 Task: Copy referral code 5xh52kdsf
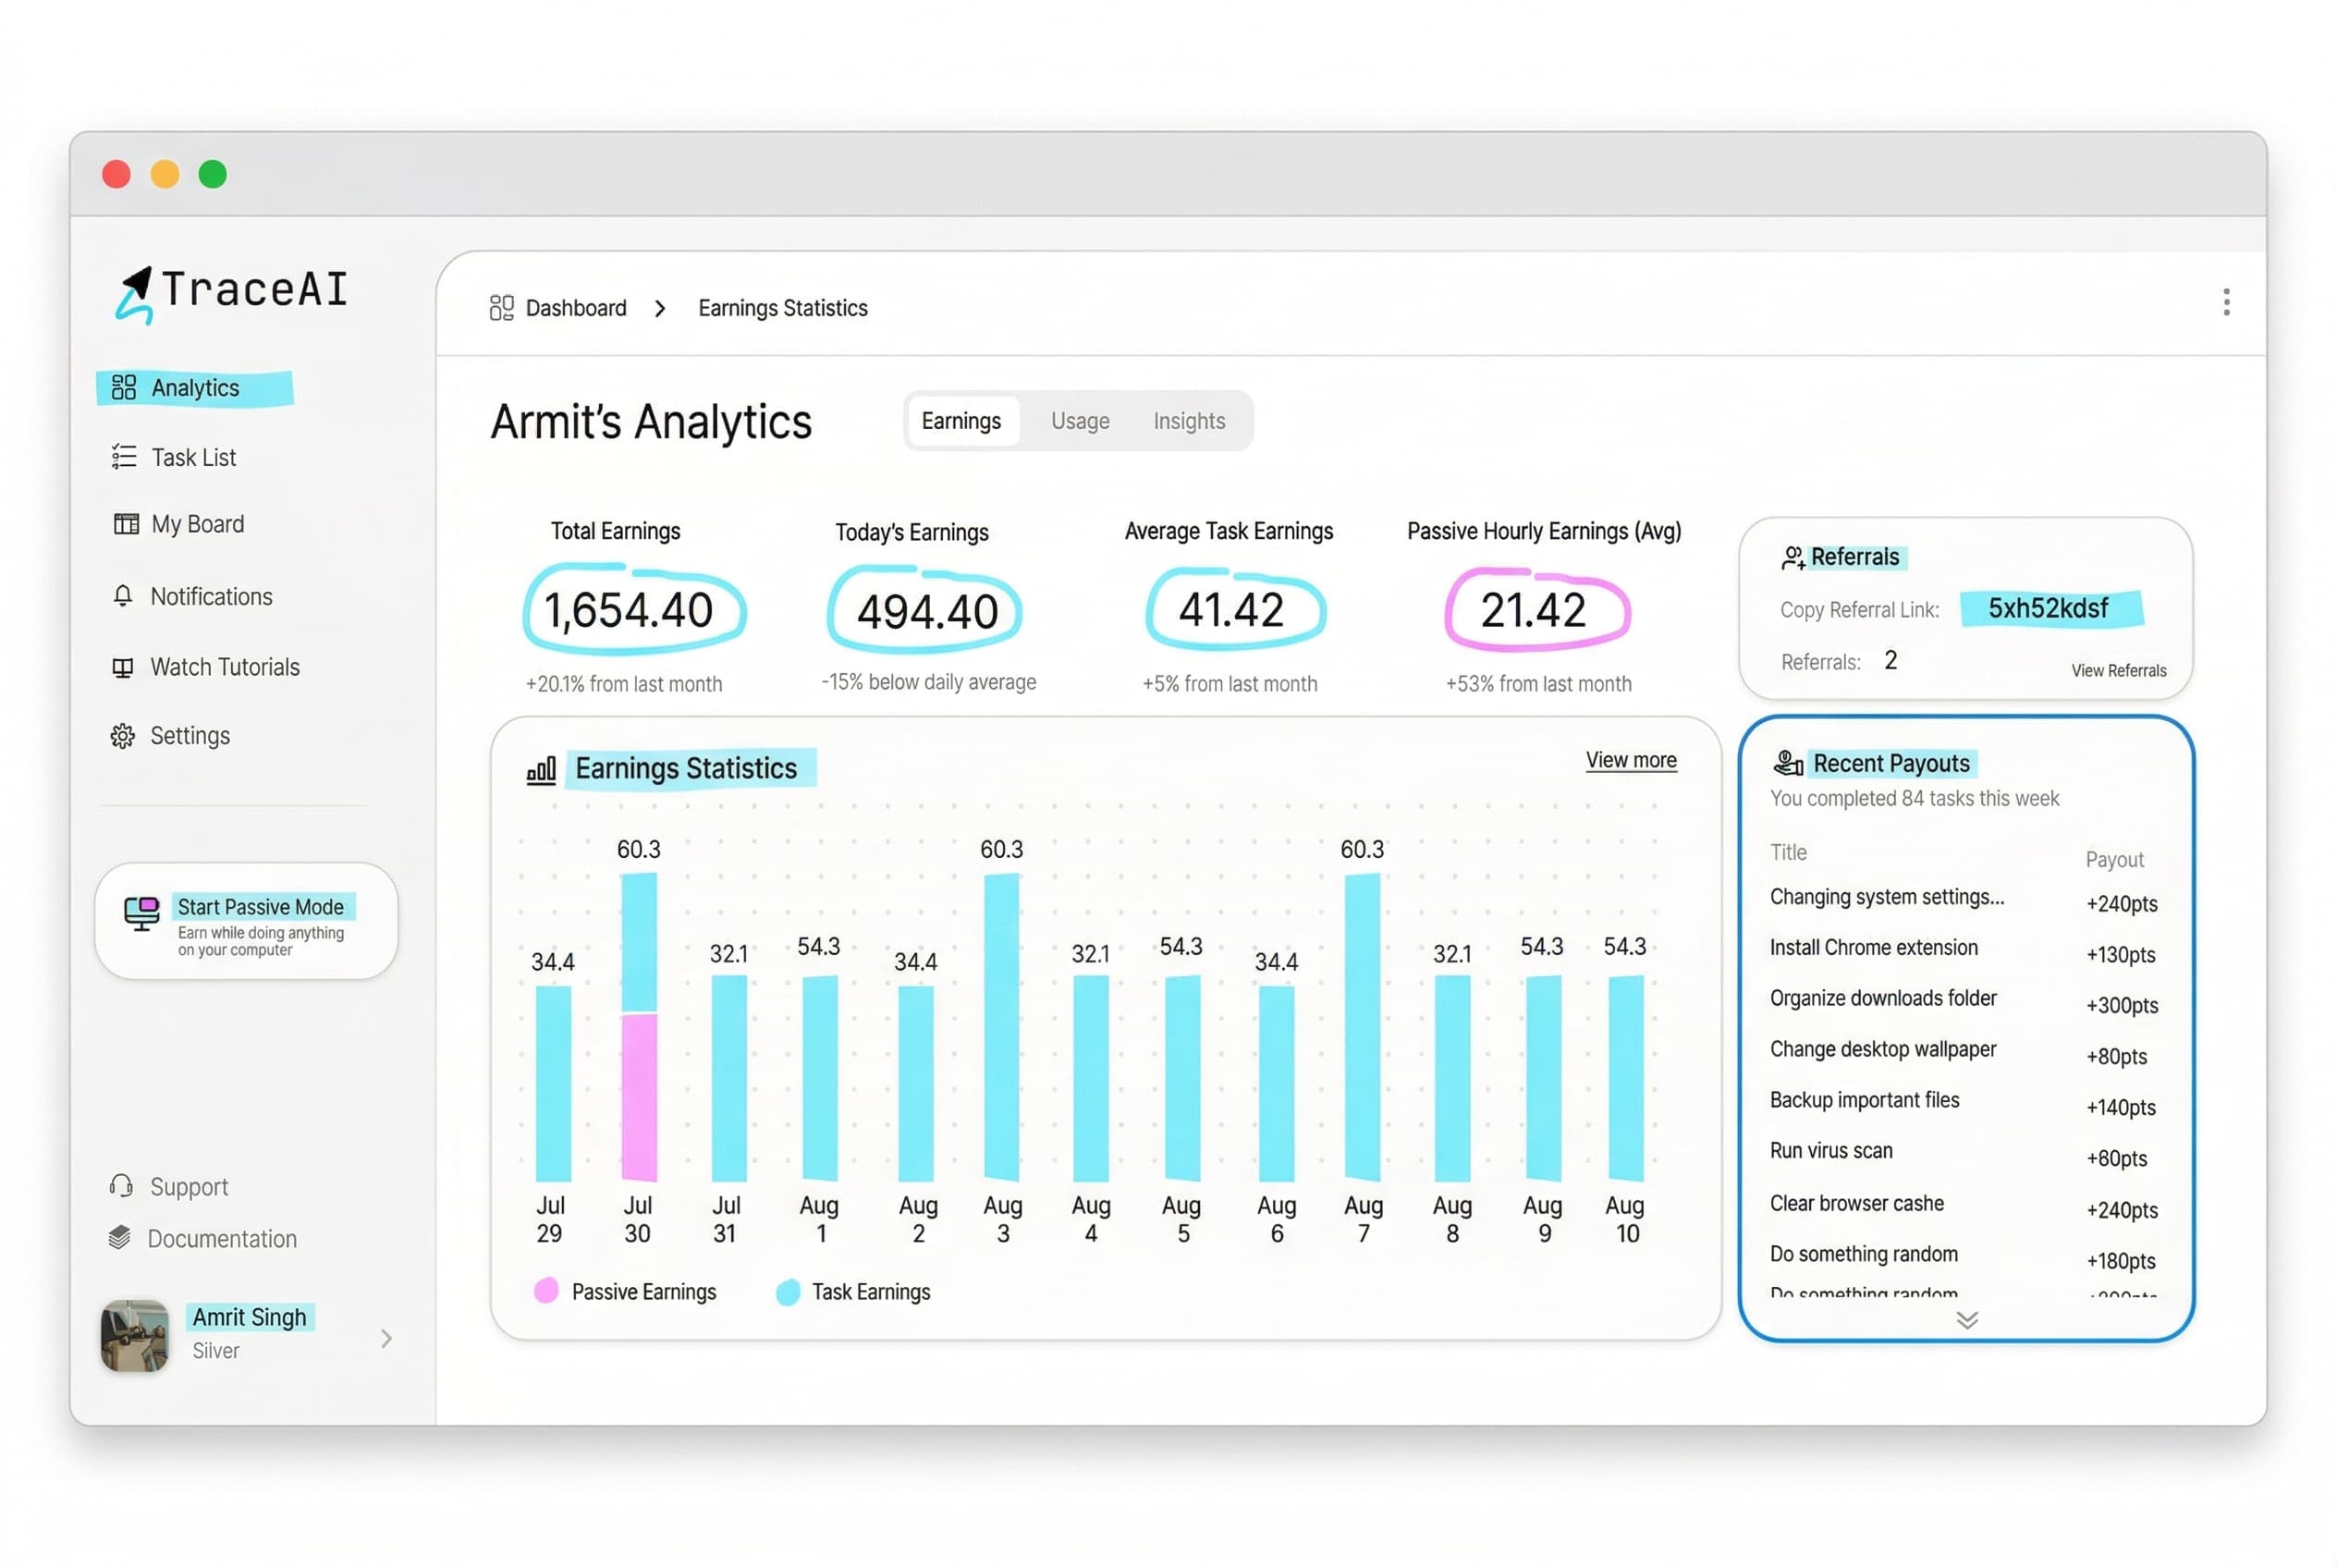[x=2048, y=608]
